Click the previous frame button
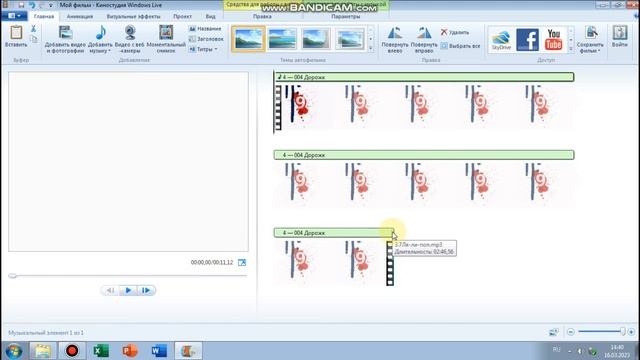Image resolution: width=640 pixels, height=360 pixels. 110,290
